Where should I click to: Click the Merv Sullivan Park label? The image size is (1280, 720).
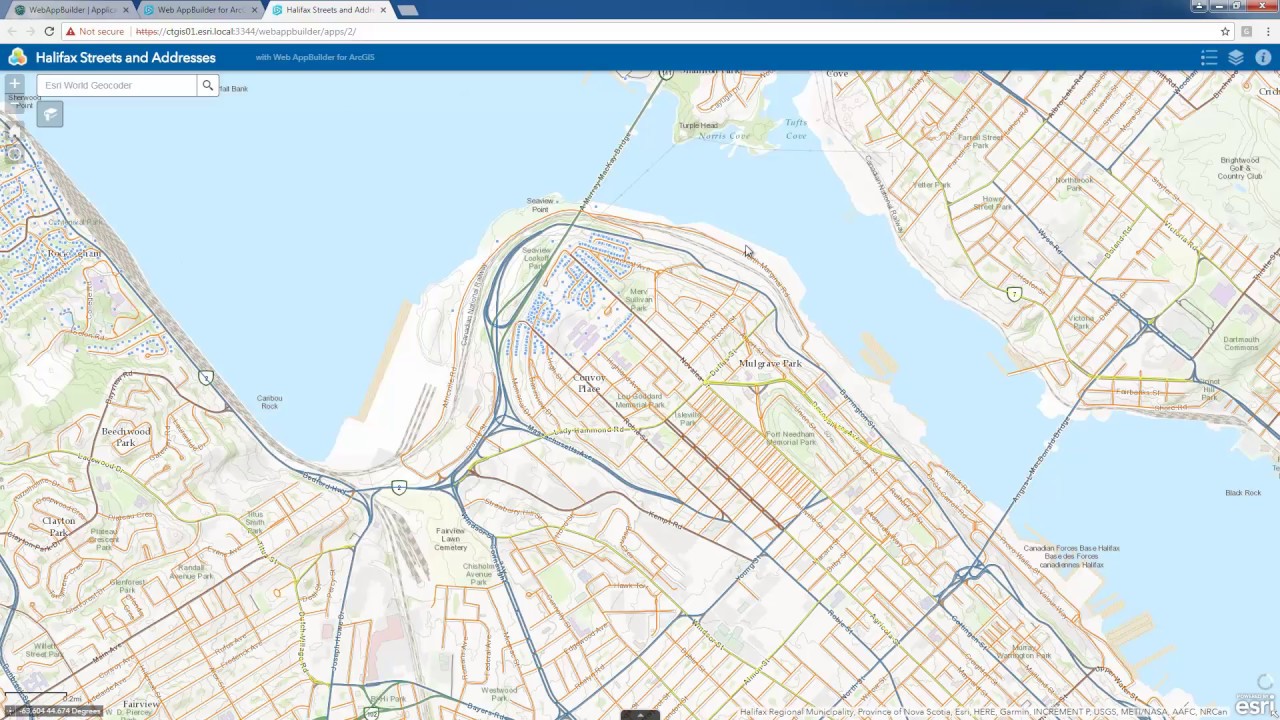[x=639, y=299]
